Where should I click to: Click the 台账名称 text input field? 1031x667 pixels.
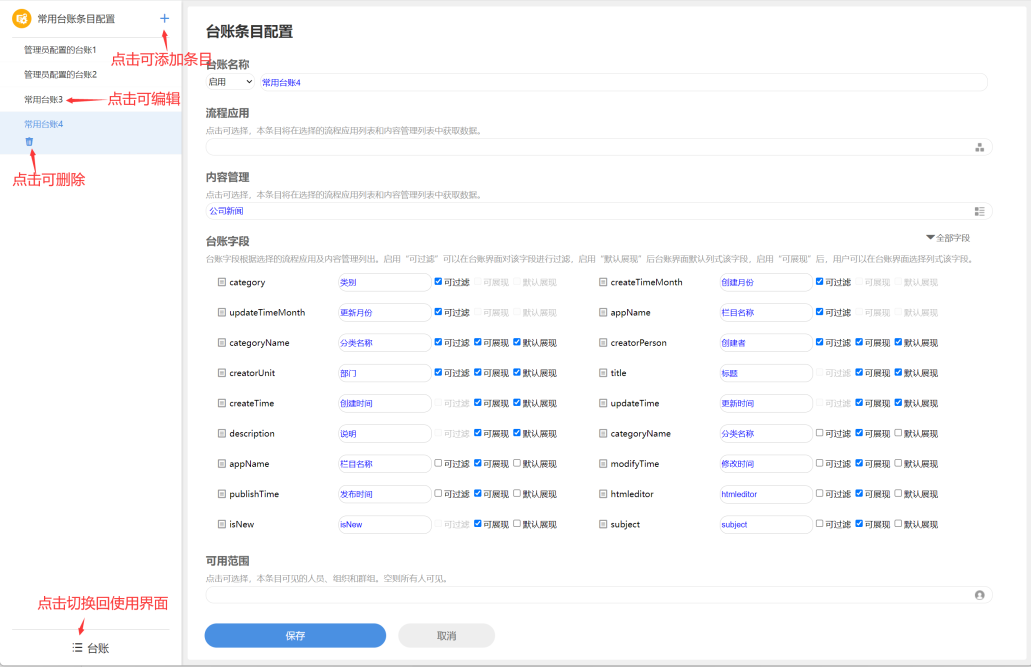click(620, 82)
